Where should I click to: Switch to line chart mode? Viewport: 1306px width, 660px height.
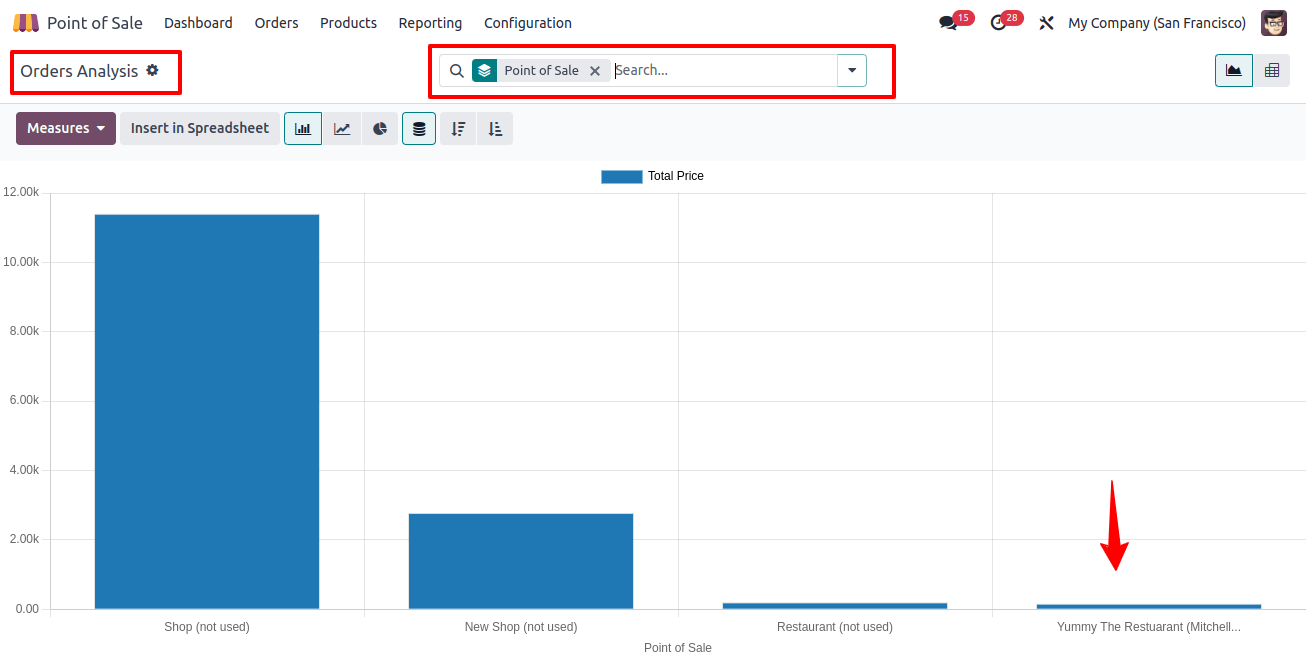pyautogui.click(x=342, y=128)
